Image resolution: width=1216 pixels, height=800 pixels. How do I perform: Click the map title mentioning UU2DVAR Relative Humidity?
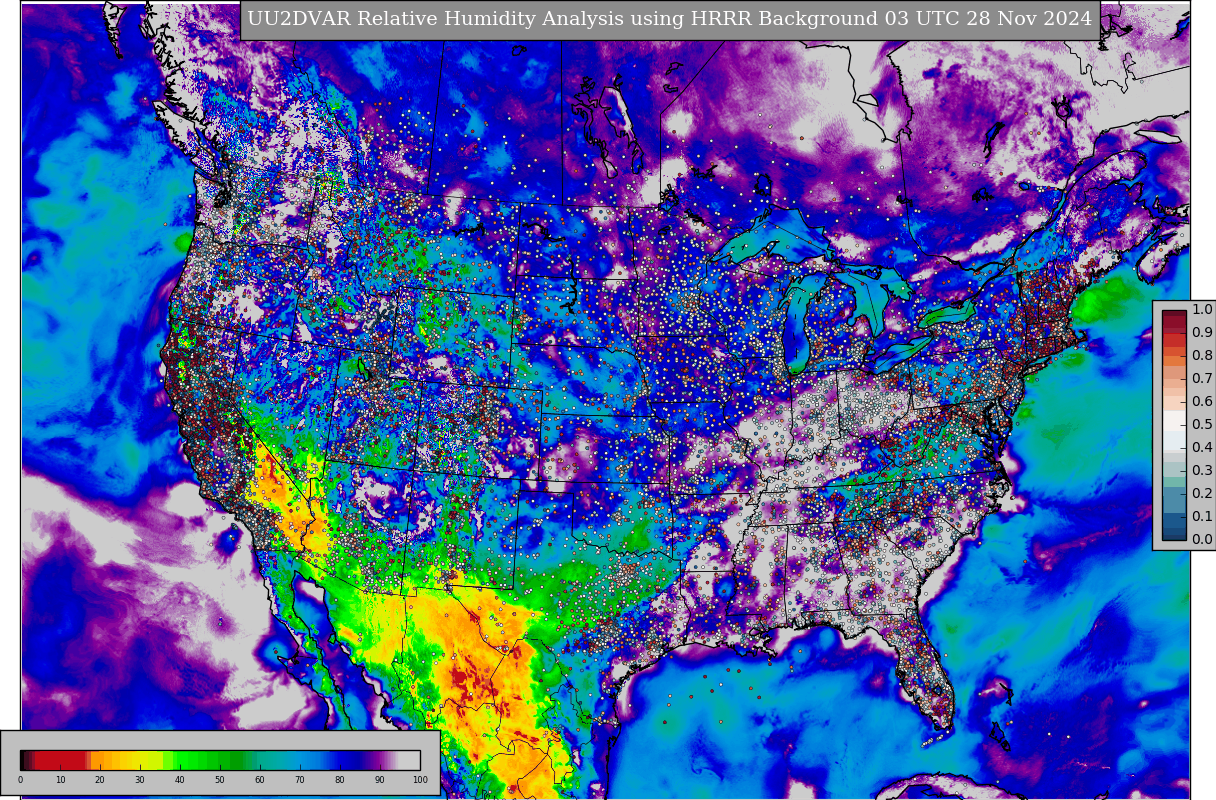[x=670, y=19]
